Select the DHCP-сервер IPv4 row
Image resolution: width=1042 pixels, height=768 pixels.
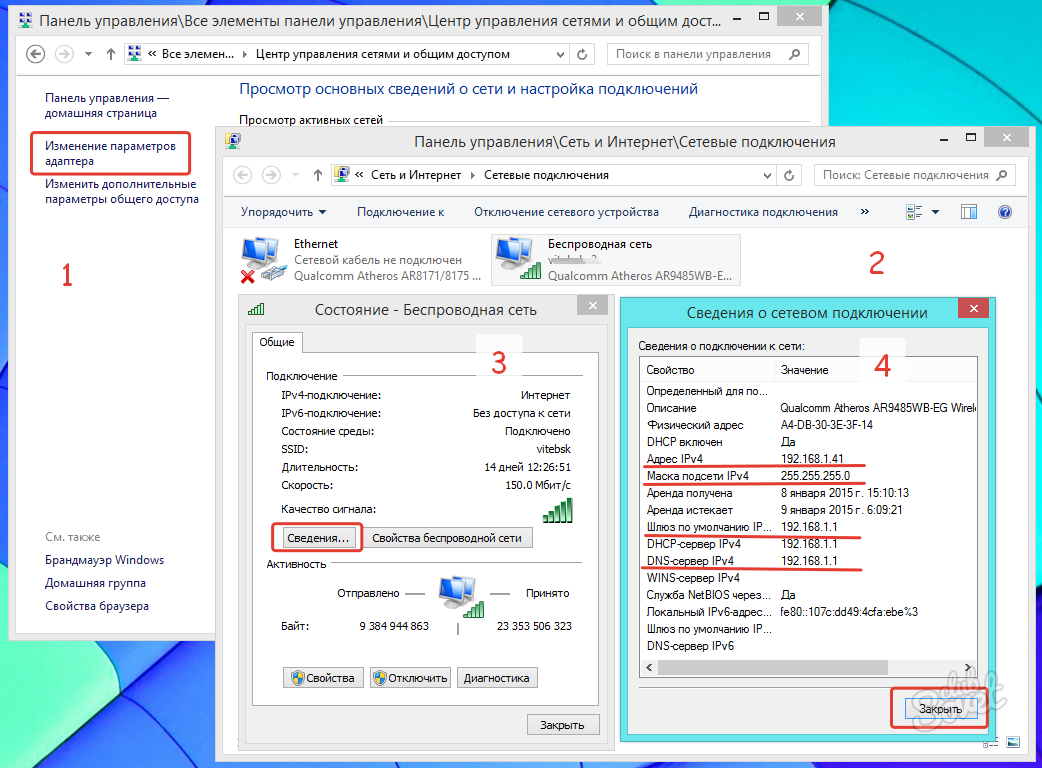(x=808, y=543)
